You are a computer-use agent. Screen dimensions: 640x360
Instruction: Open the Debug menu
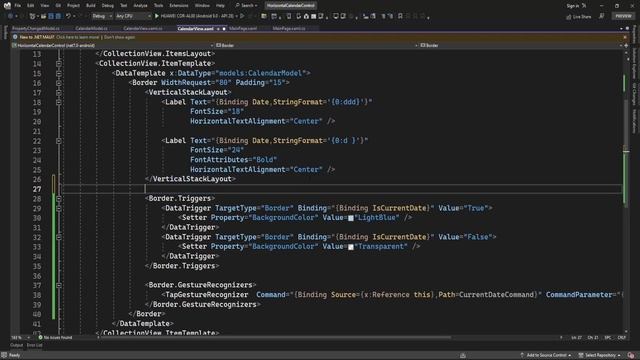pos(108,5)
